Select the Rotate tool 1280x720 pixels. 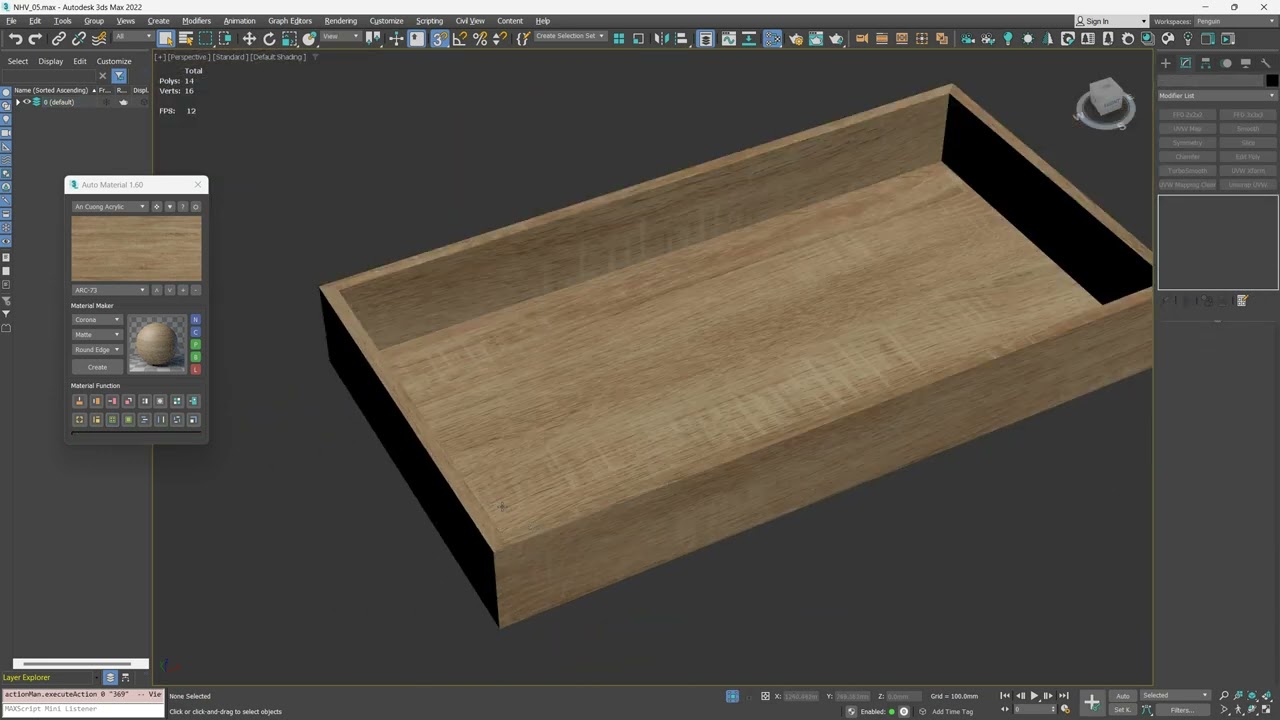(x=269, y=39)
